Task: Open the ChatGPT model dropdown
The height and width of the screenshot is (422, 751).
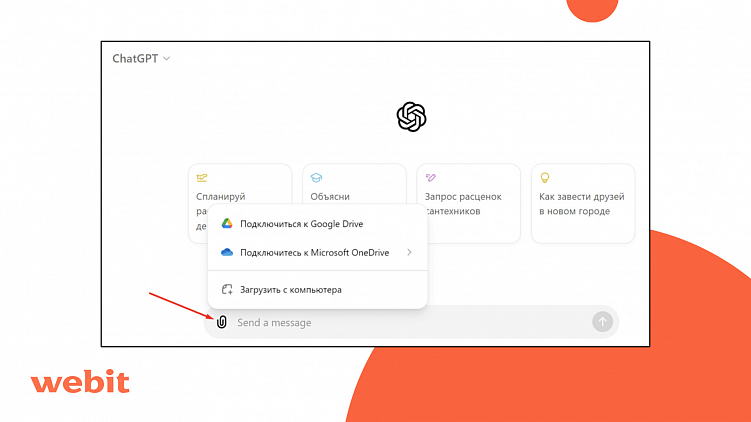Action: pos(141,58)
